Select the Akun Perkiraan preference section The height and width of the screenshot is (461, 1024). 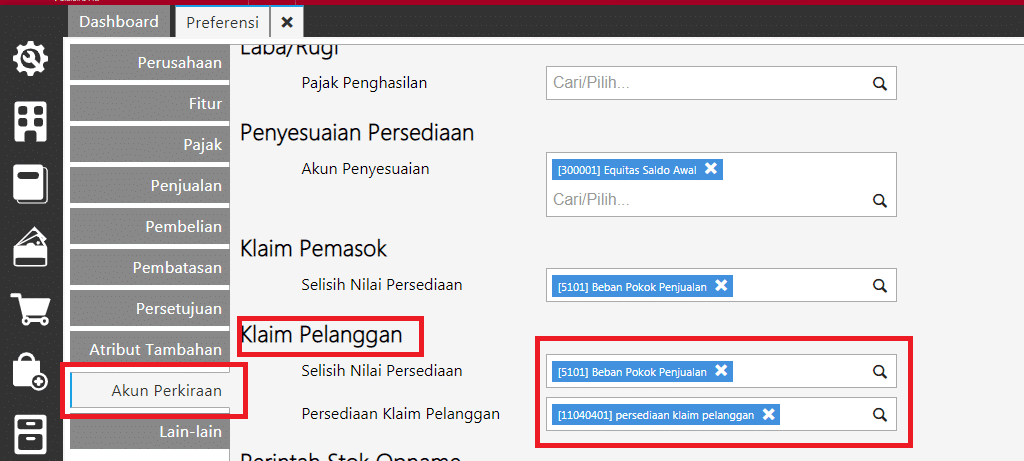[165, 391]
